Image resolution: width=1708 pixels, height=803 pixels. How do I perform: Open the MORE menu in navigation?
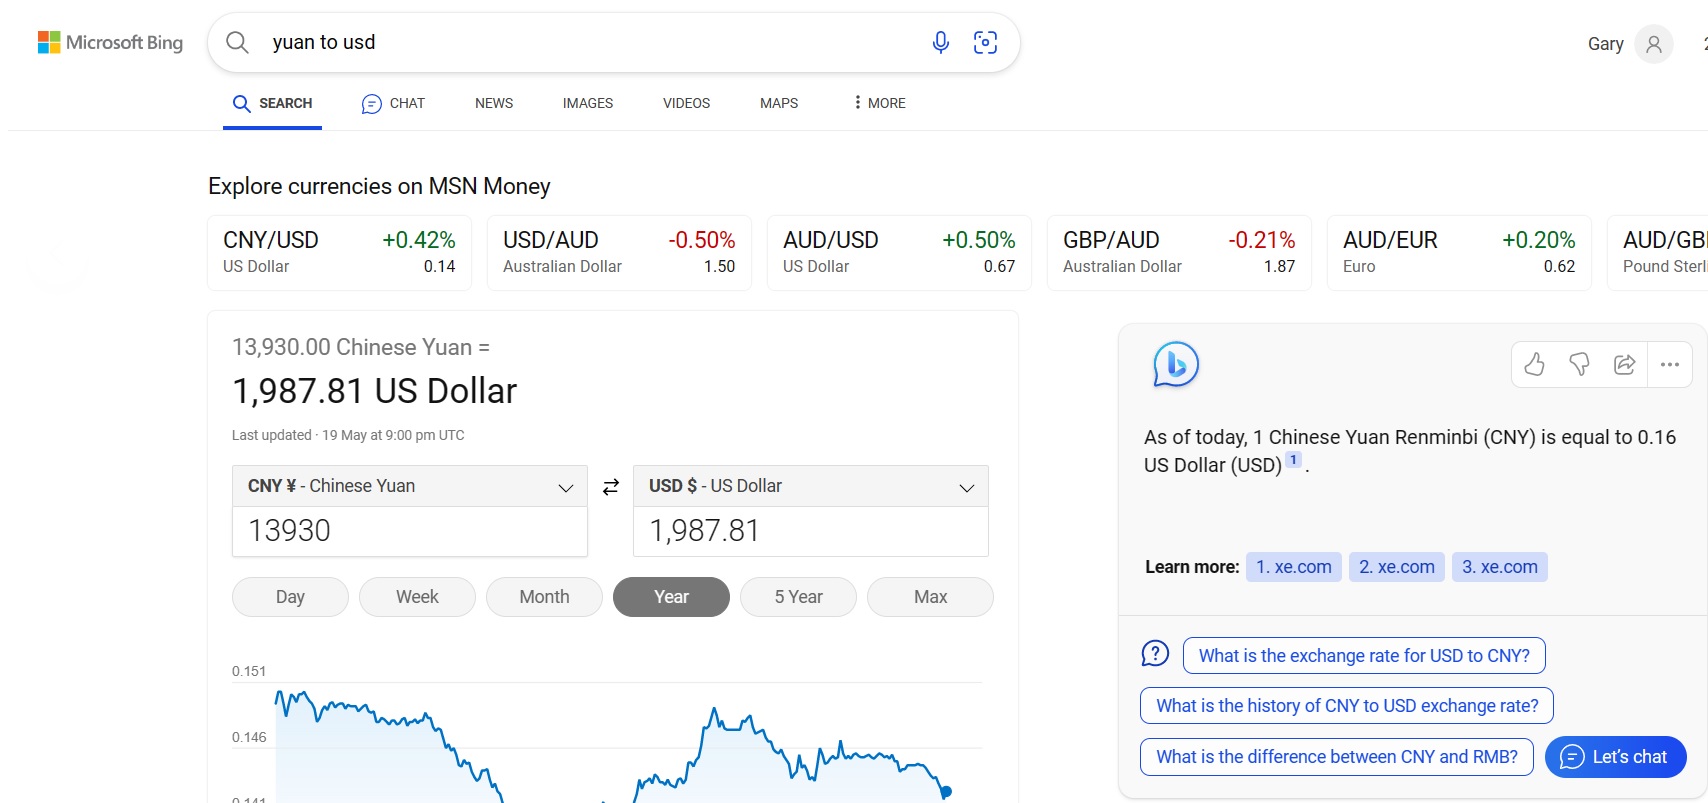[x=879, y=103]
